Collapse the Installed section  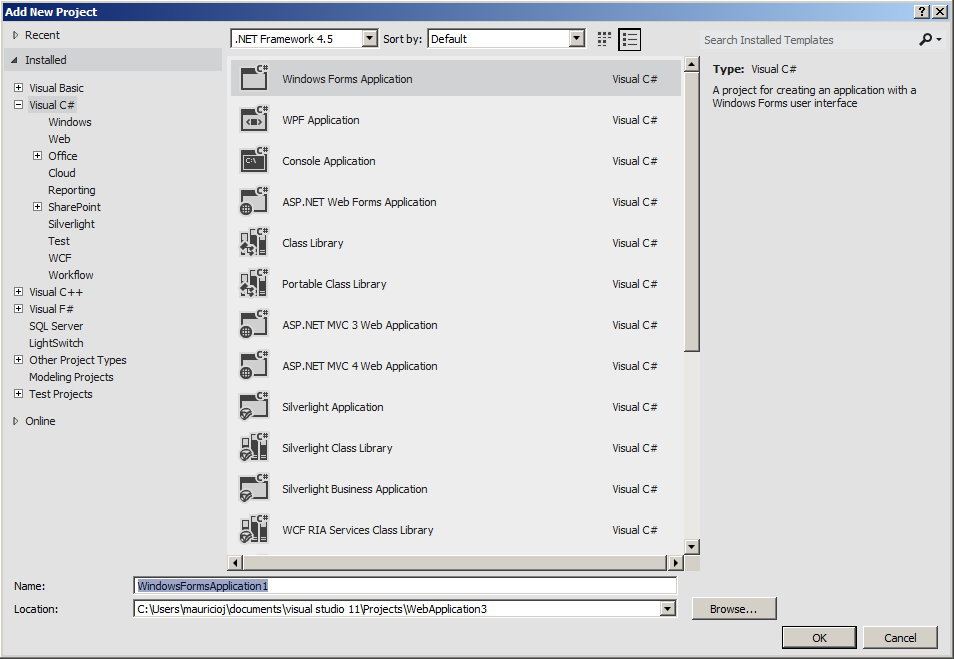click(x=15, y=60)
